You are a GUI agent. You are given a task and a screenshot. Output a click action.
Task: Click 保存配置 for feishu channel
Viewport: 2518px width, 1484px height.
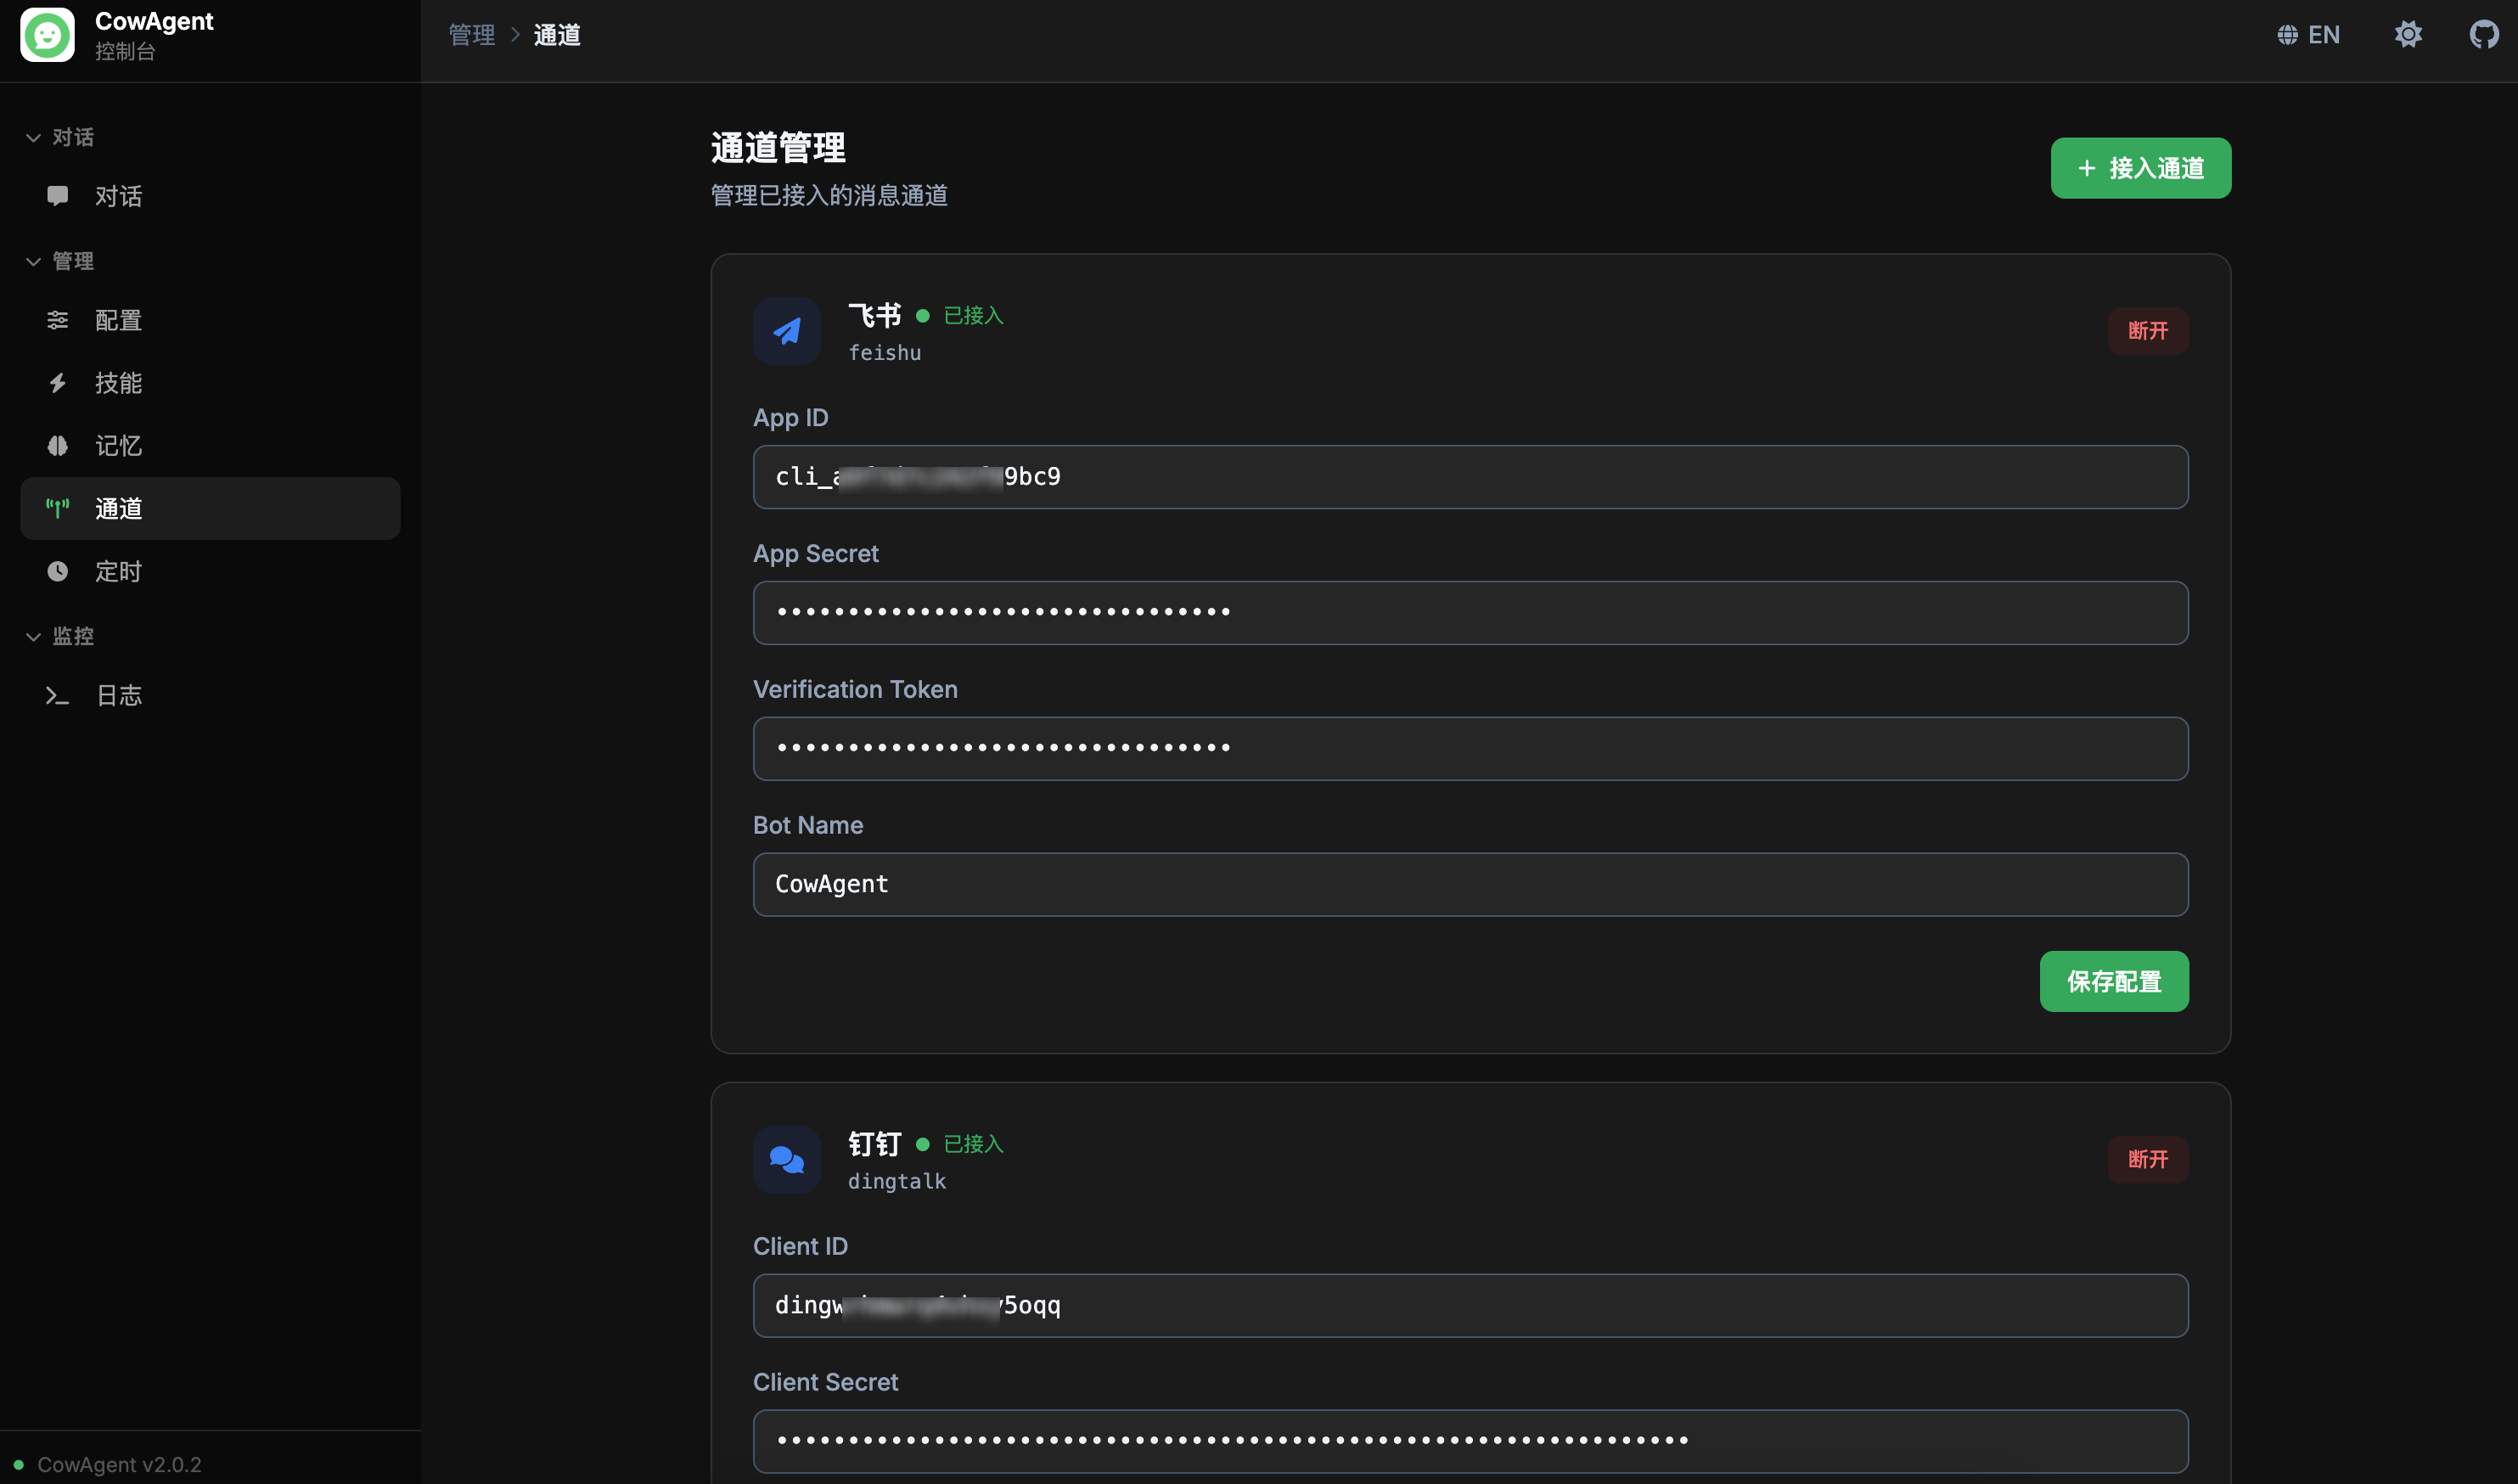coord(2113,981)
